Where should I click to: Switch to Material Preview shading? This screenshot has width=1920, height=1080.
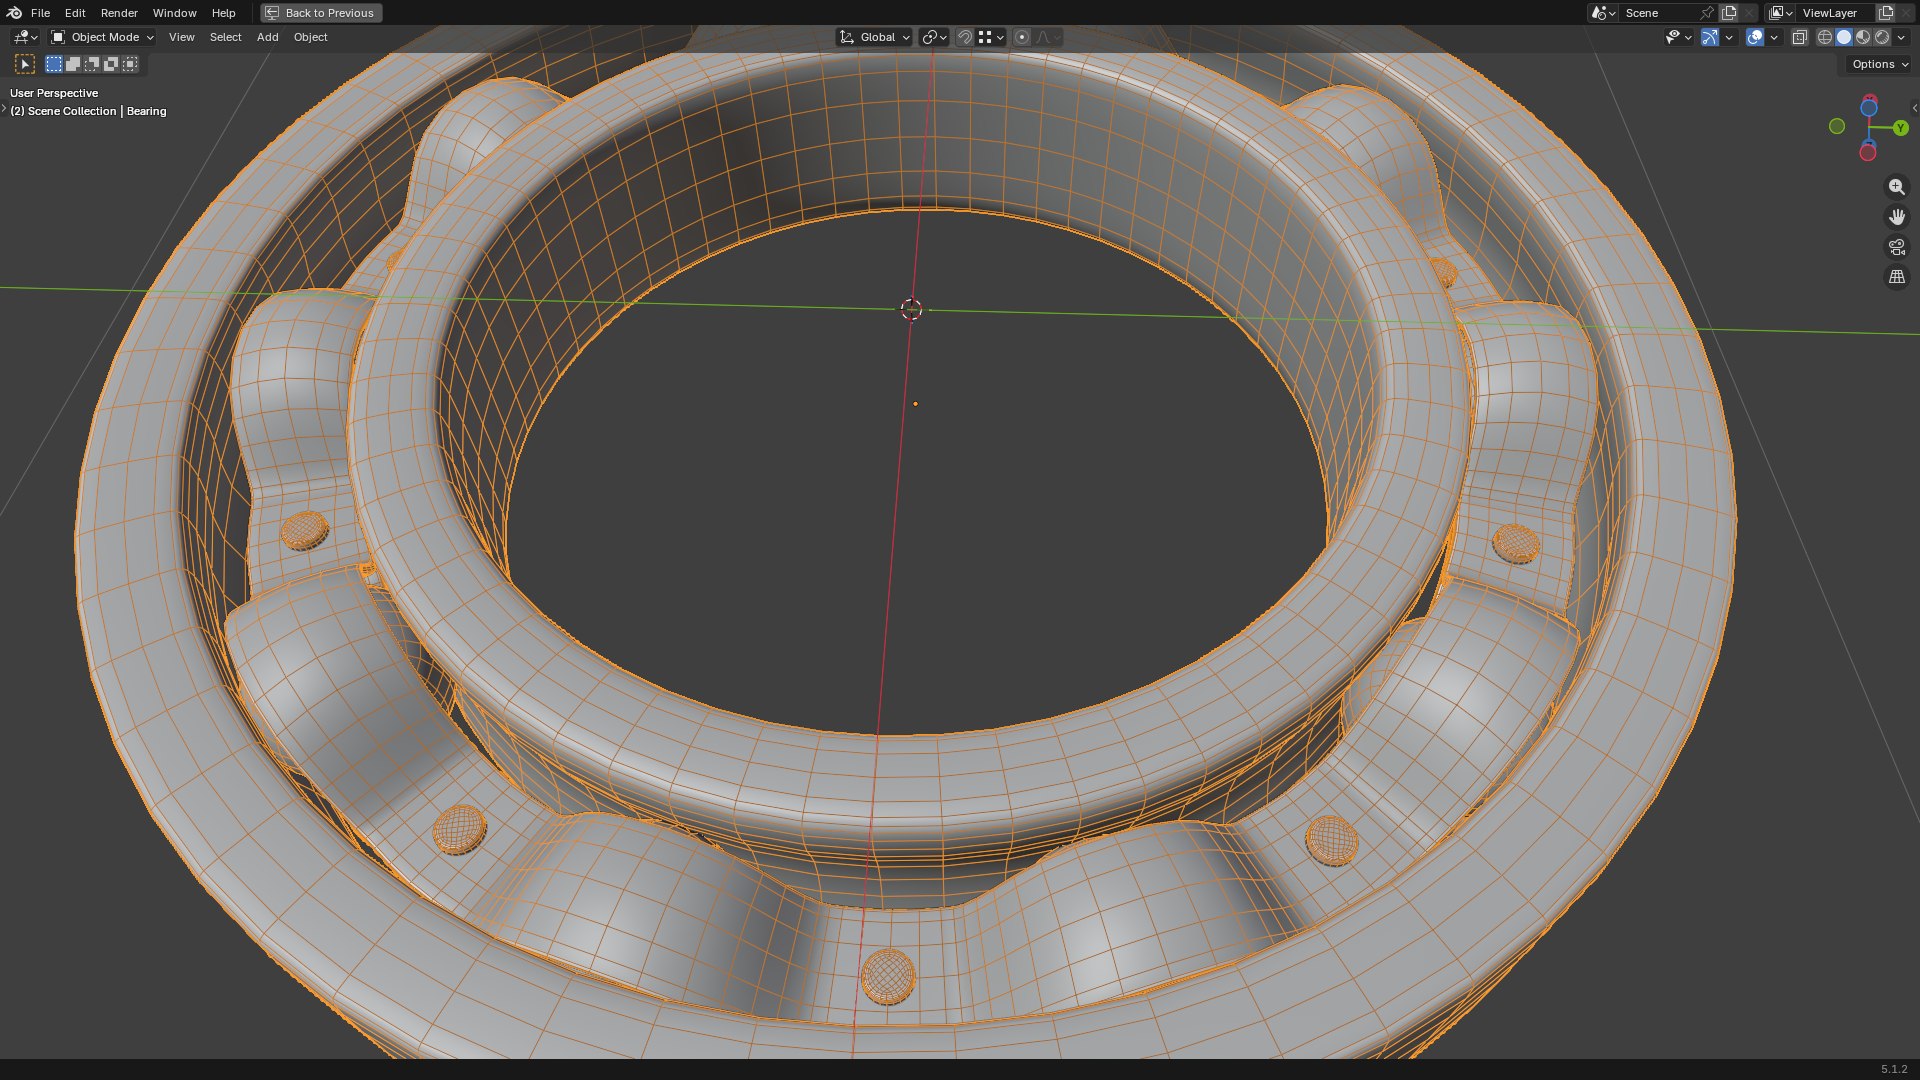coord(1863,37)
